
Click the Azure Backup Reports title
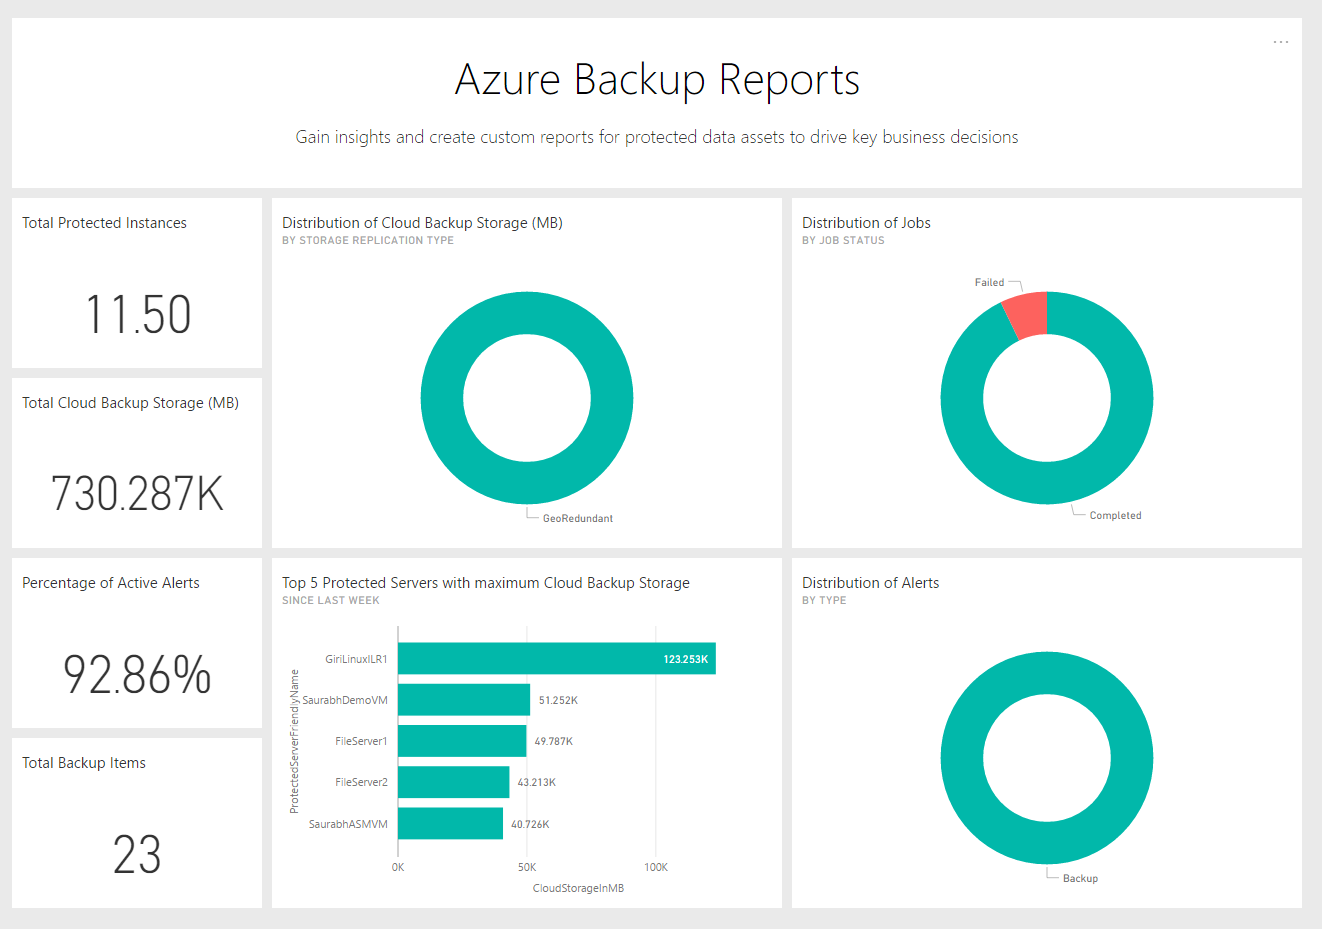pyautogui.click(x=657, y=80)
